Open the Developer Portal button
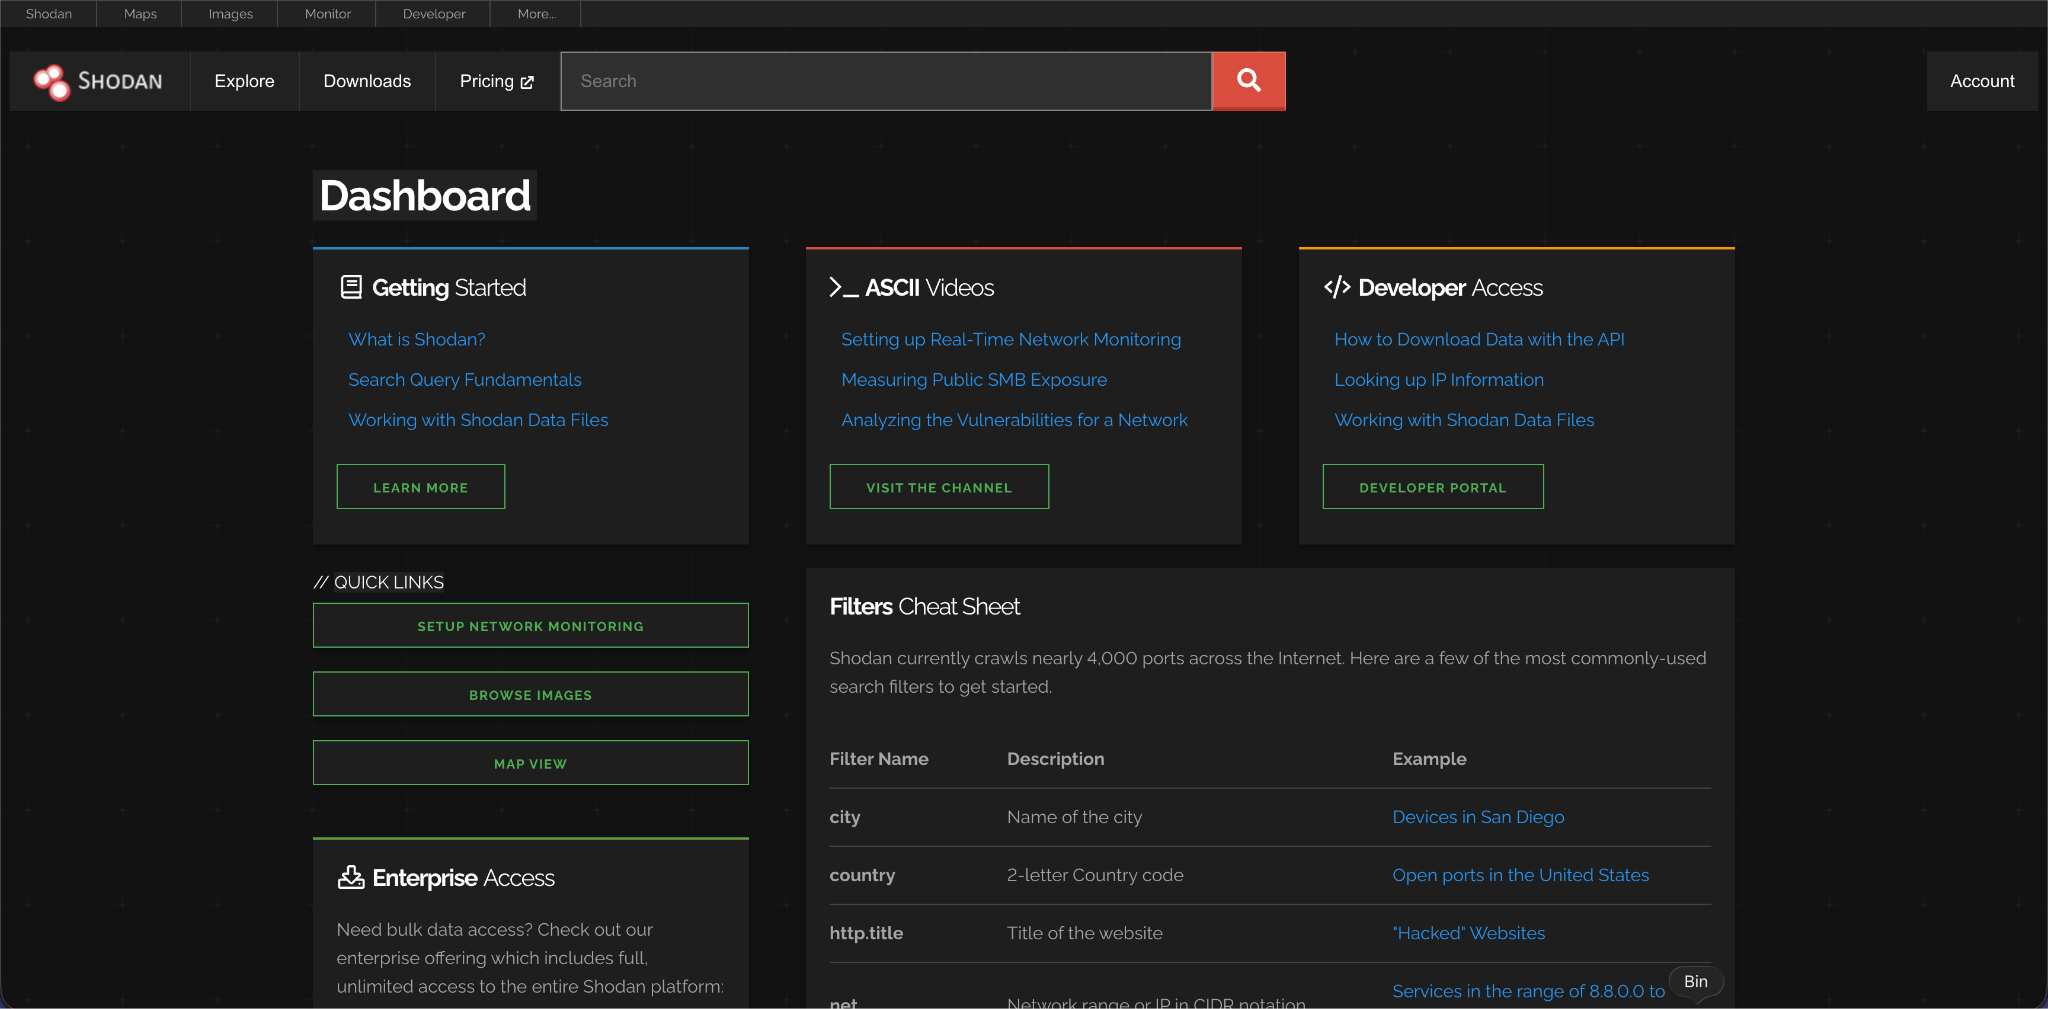This screenshot has width=2048, height=1009. coord(1432,487)
